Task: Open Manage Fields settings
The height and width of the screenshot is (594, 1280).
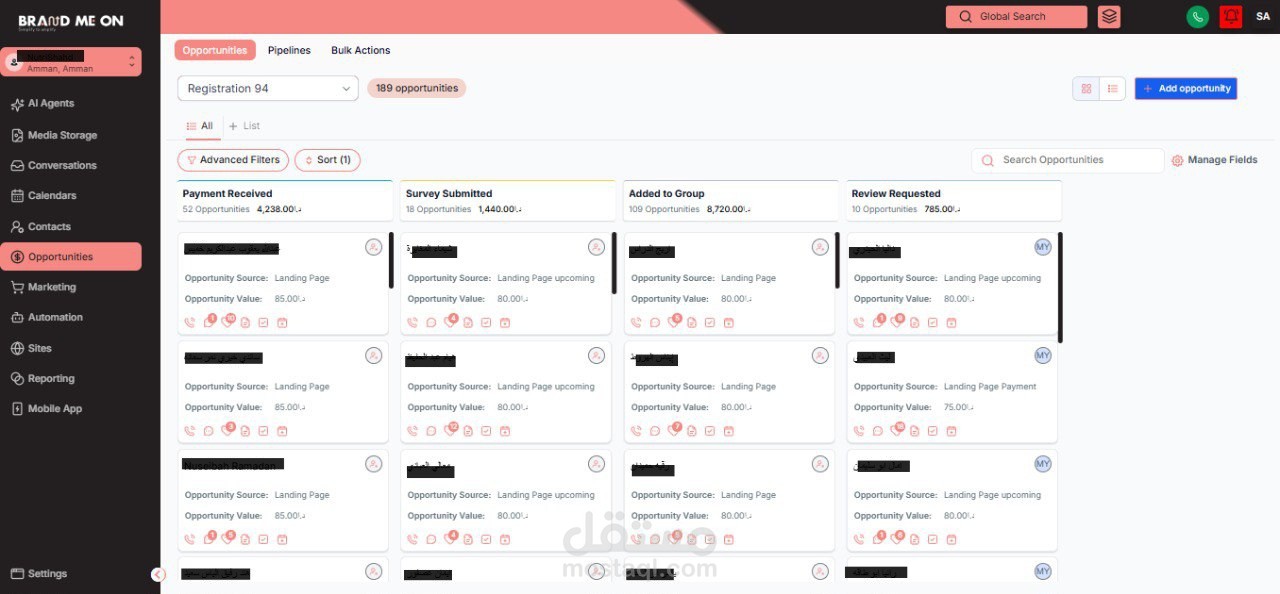Action: click(1214, 160)
